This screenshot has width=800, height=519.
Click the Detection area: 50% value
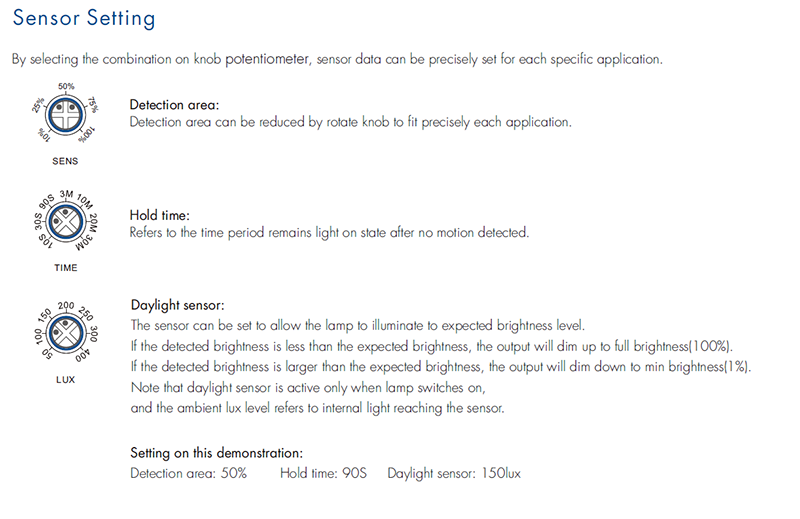click(x=188, y=473)
